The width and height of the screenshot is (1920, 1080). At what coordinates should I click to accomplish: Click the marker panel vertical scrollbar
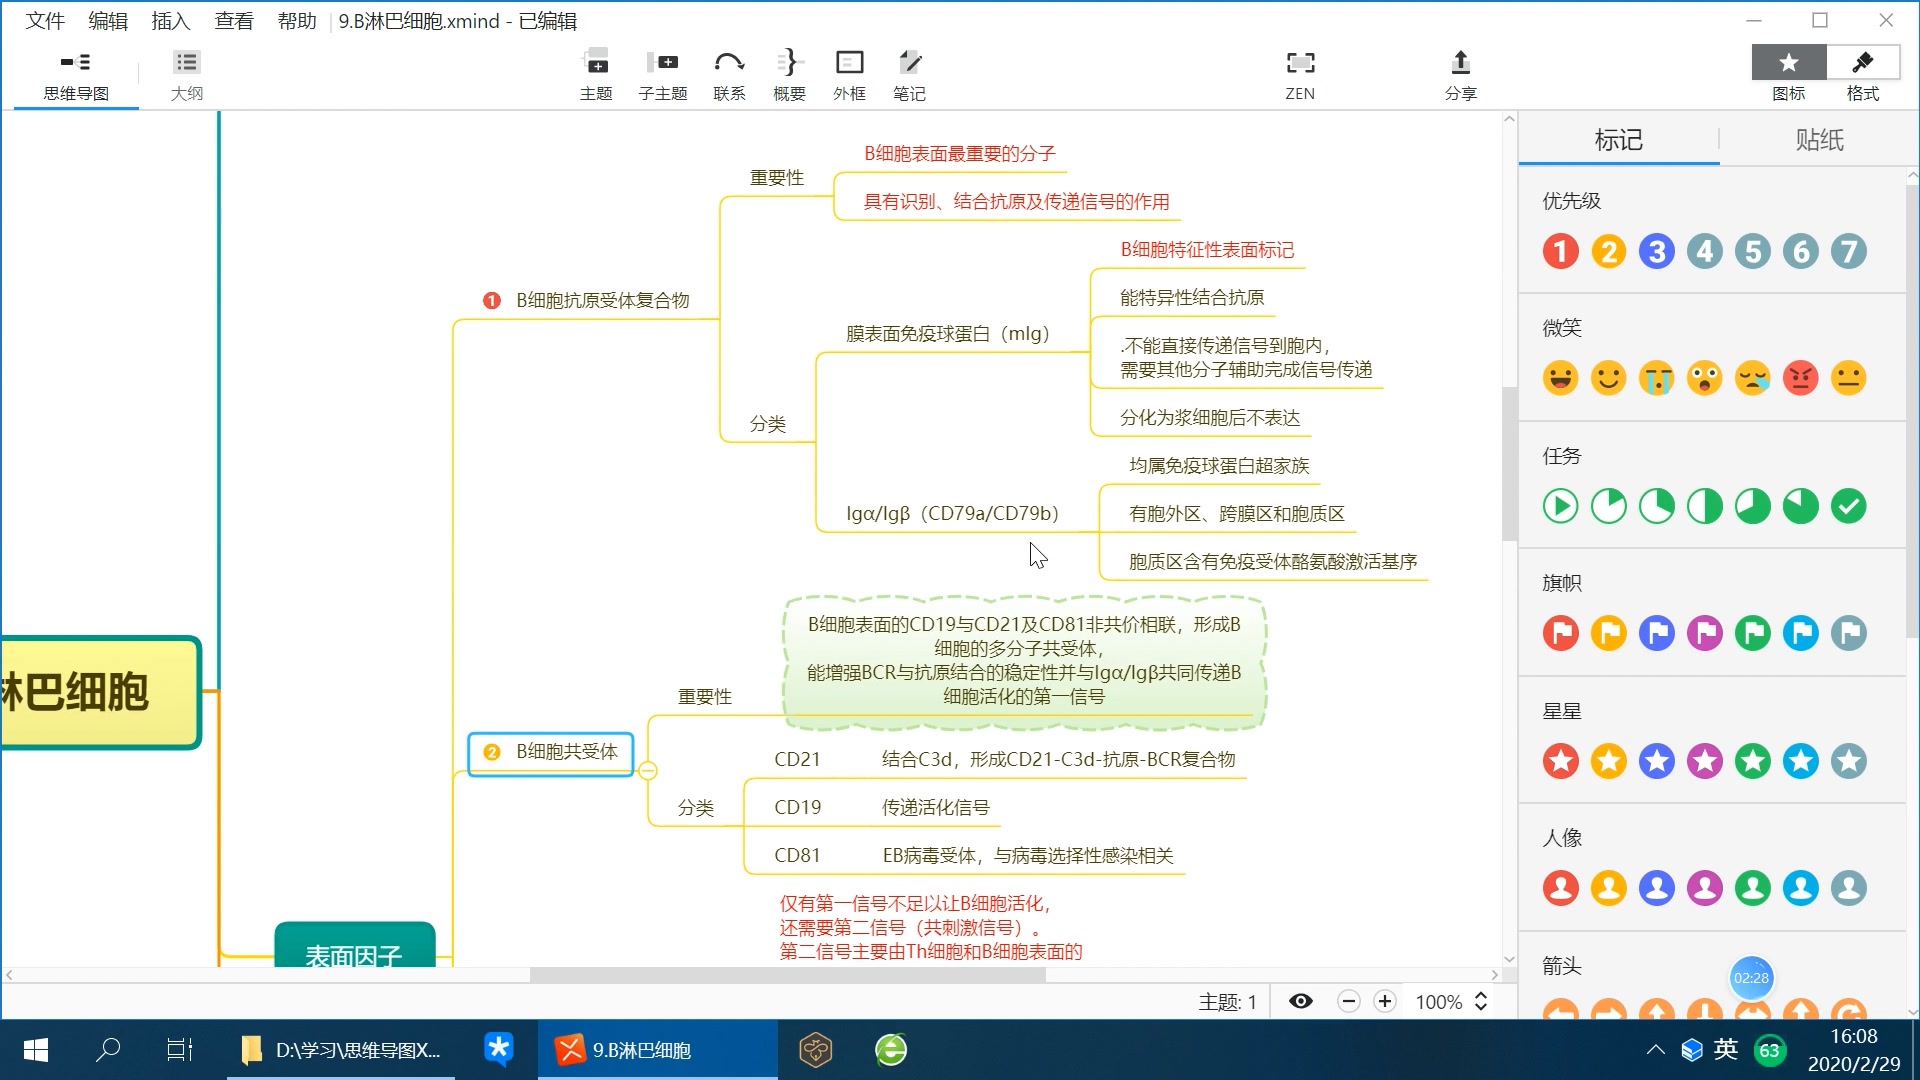click(1911, 410)
